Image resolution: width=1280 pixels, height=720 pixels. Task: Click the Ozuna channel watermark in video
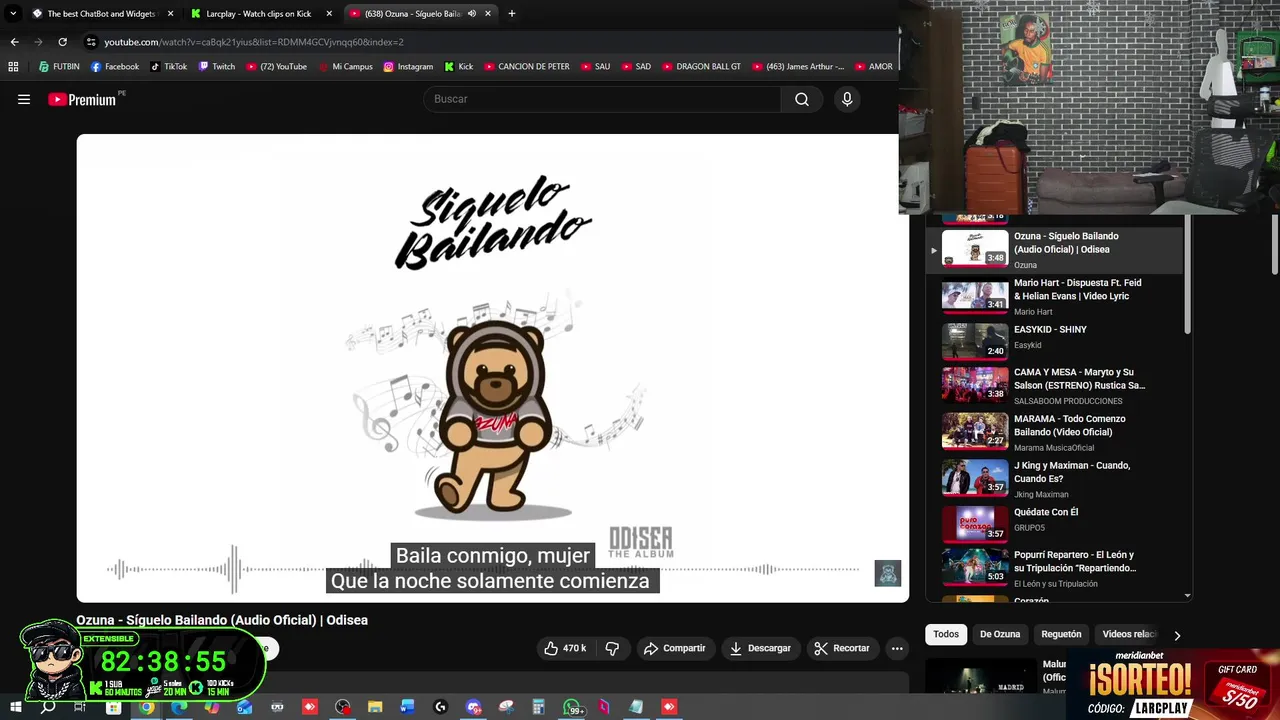pyautogui.click(x=888, y=573)
